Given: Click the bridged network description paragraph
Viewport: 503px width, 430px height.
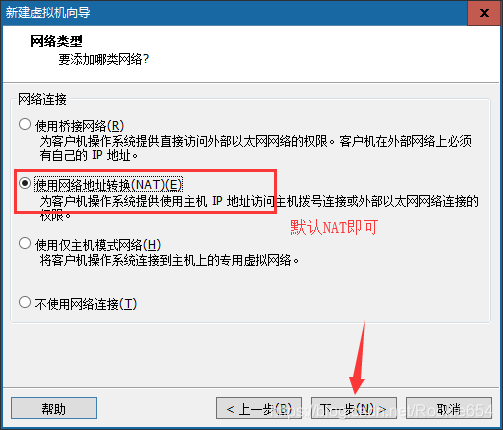Looking at the screenshot, I should pos(256,148).
